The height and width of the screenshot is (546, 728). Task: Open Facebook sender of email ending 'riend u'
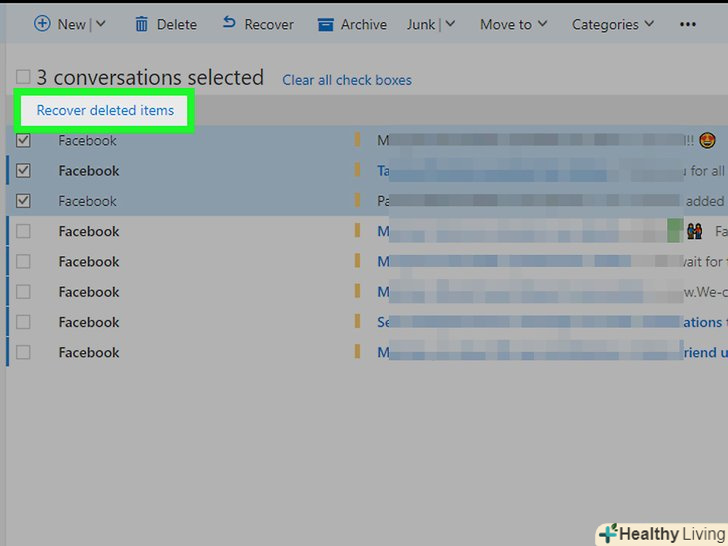click(89, 352)
